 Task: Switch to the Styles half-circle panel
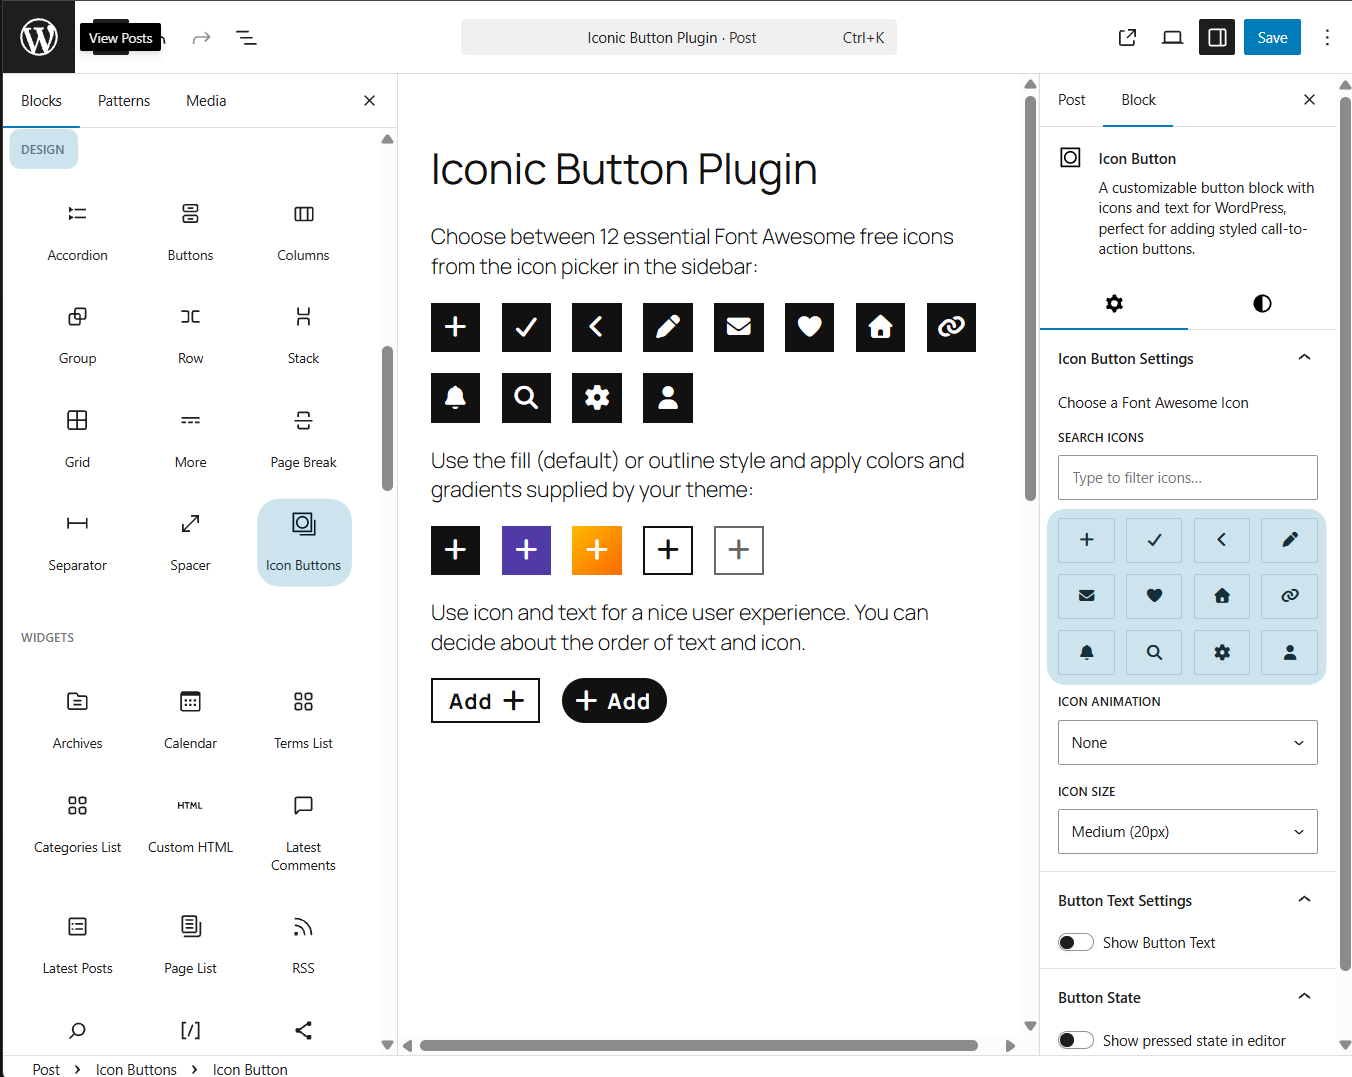[x=1261, y=304]
